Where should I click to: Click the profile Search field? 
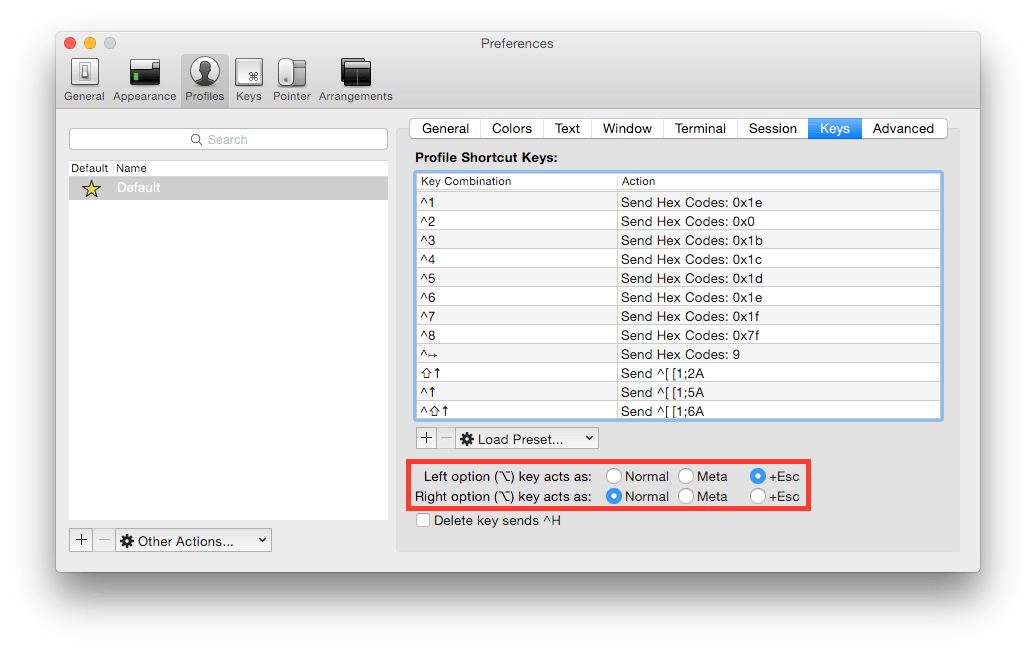point(228,139)
